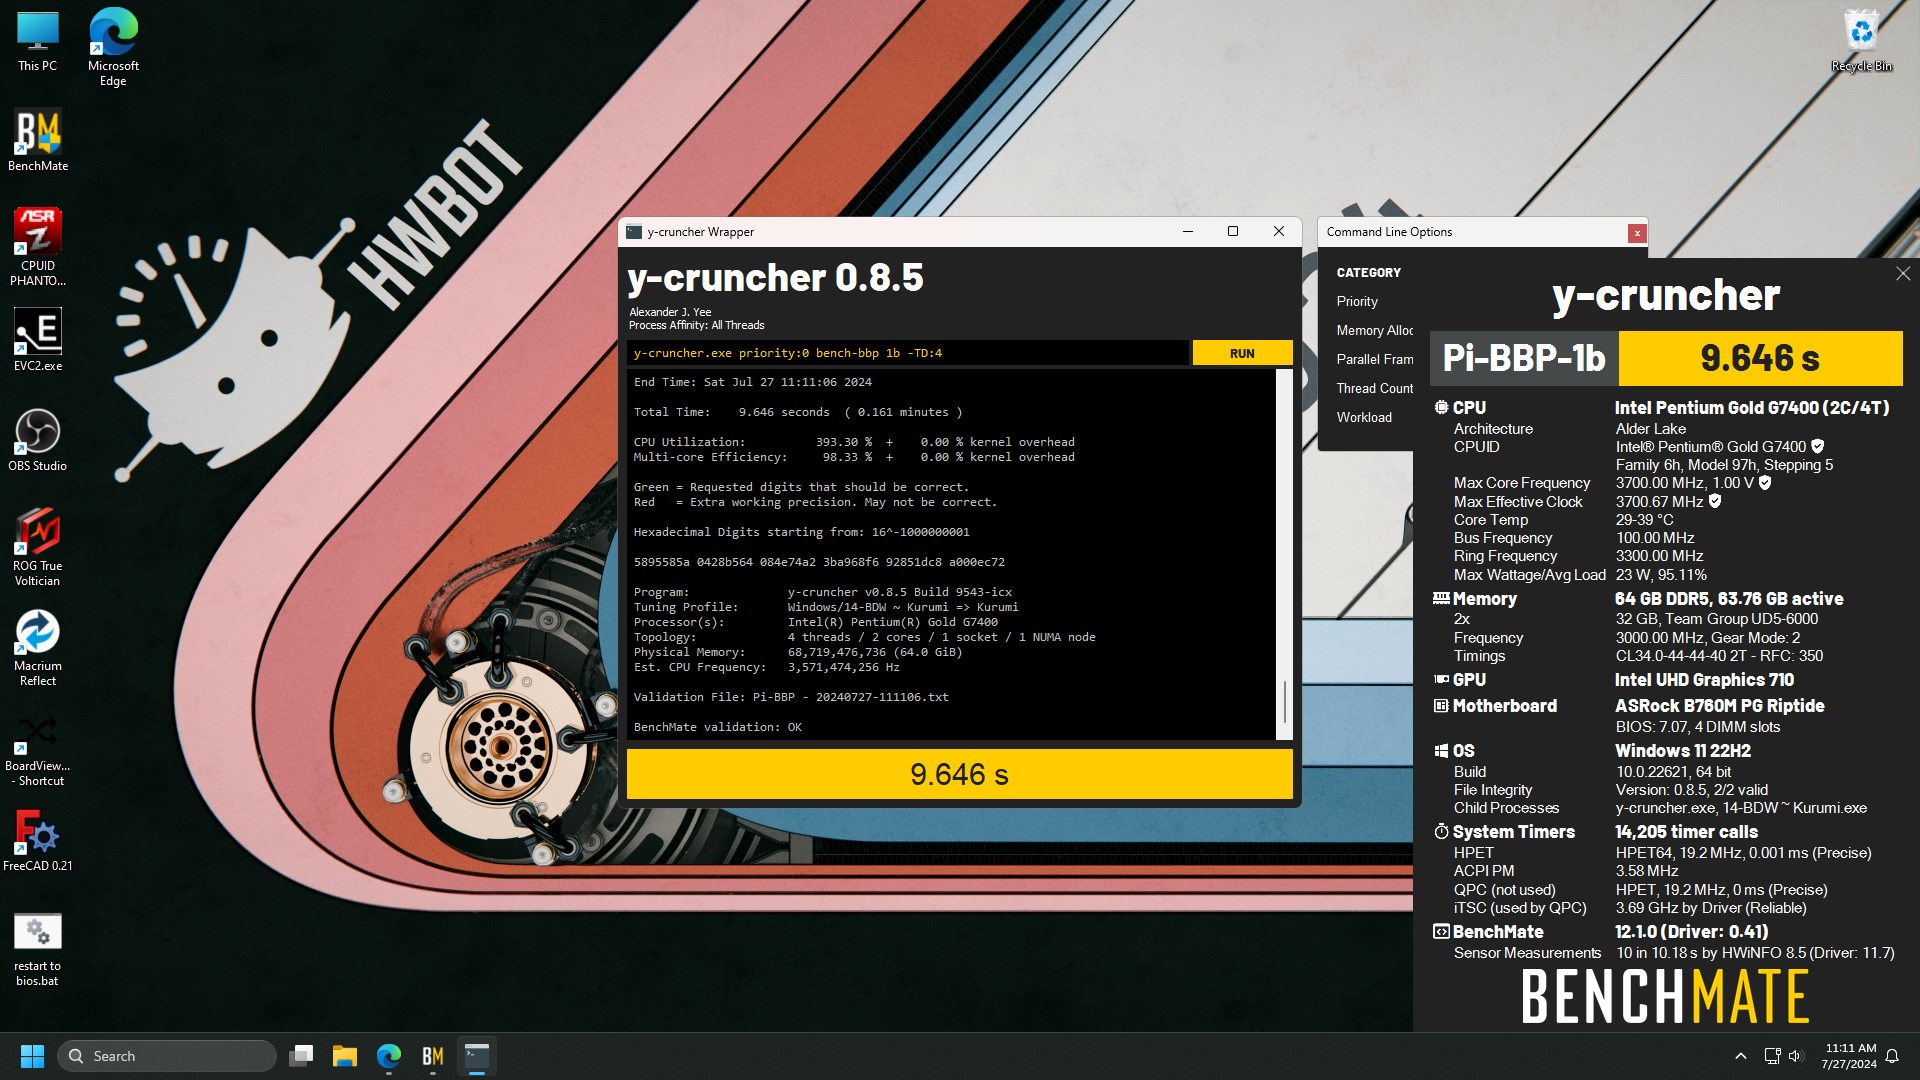Click the taskbar Search box
The width and height of the screenshot is (1920, 1080).
coord(167,1056)
